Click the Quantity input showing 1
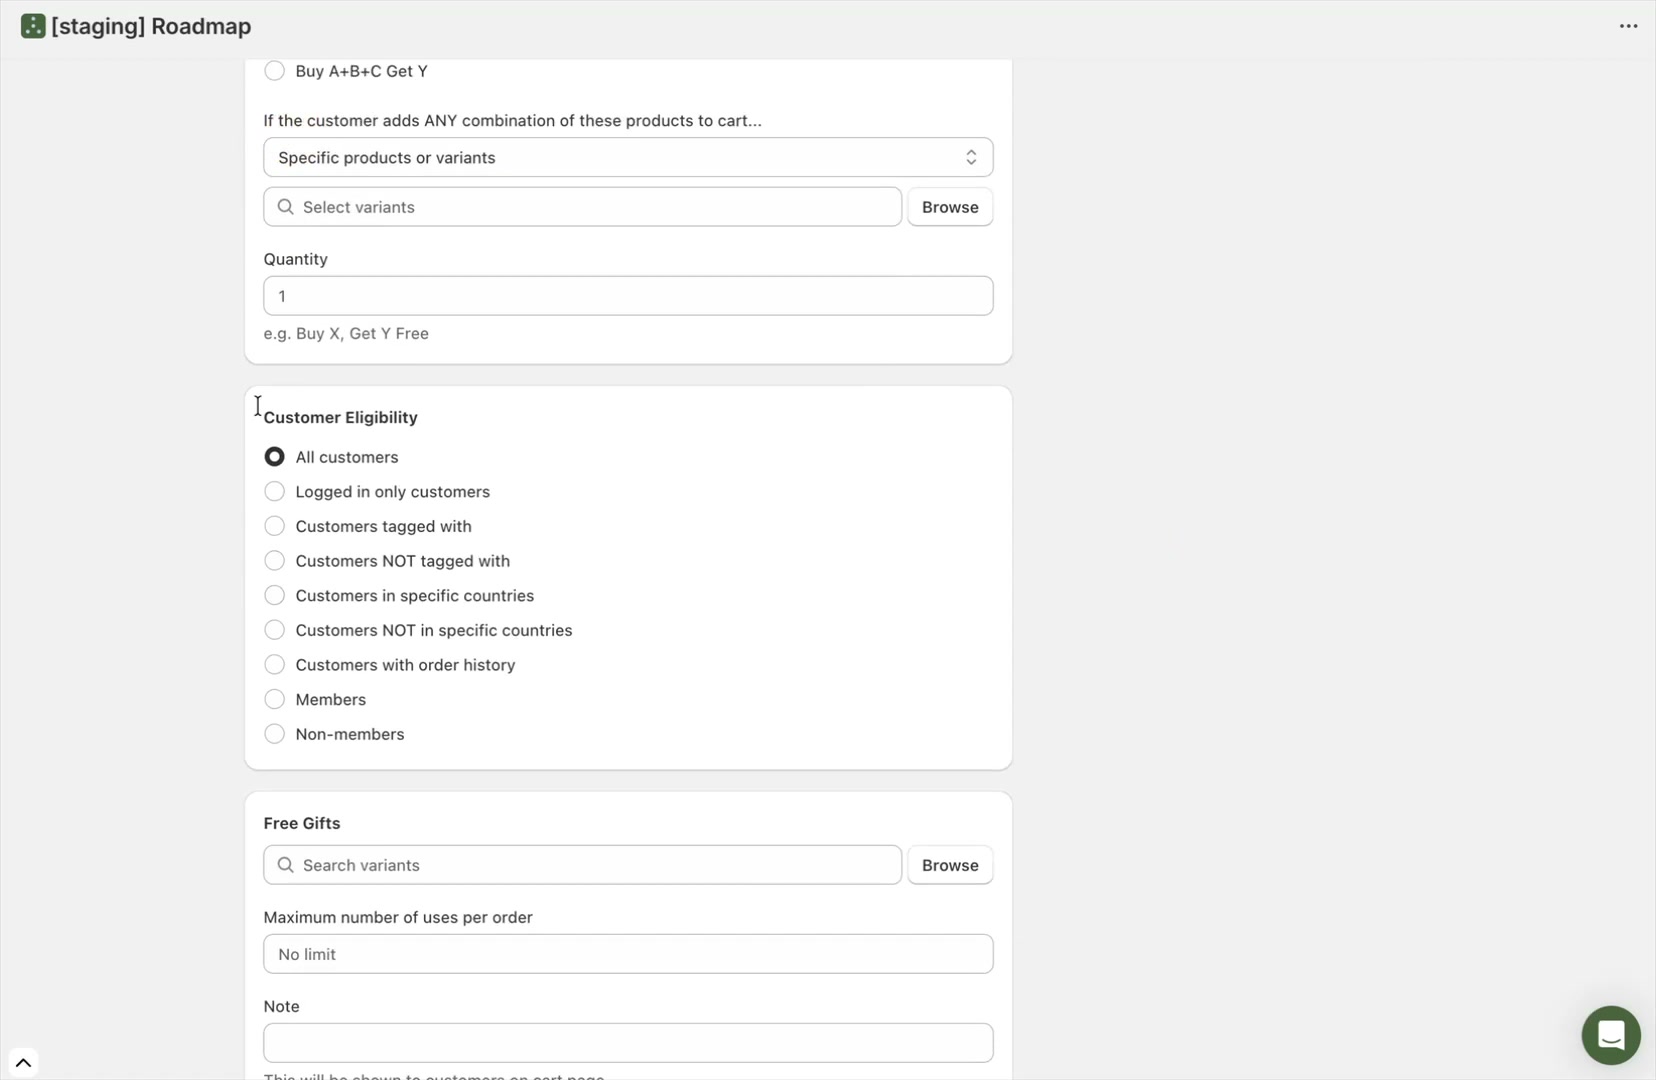 (628, 295)
